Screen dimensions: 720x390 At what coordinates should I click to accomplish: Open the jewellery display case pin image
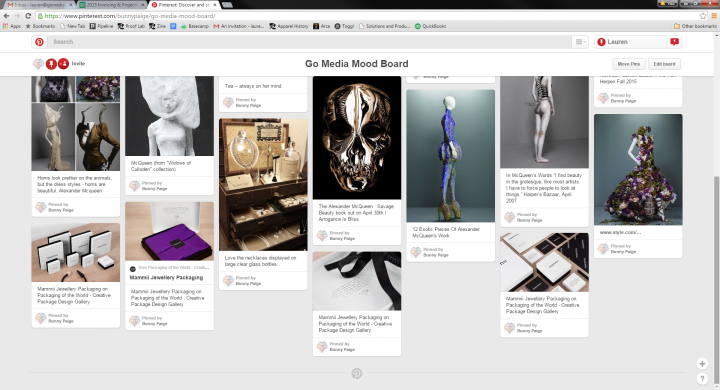click(x=263, y=185)
